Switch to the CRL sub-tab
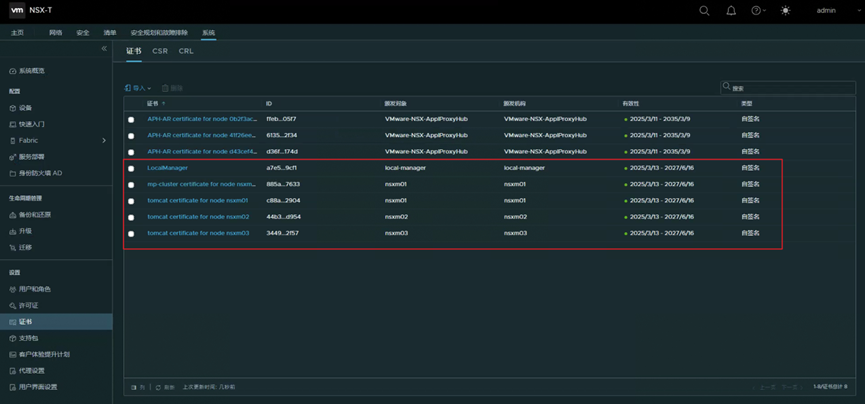This screenshot has height=404, width=865. pyautogui.click(x=186, y=51)
